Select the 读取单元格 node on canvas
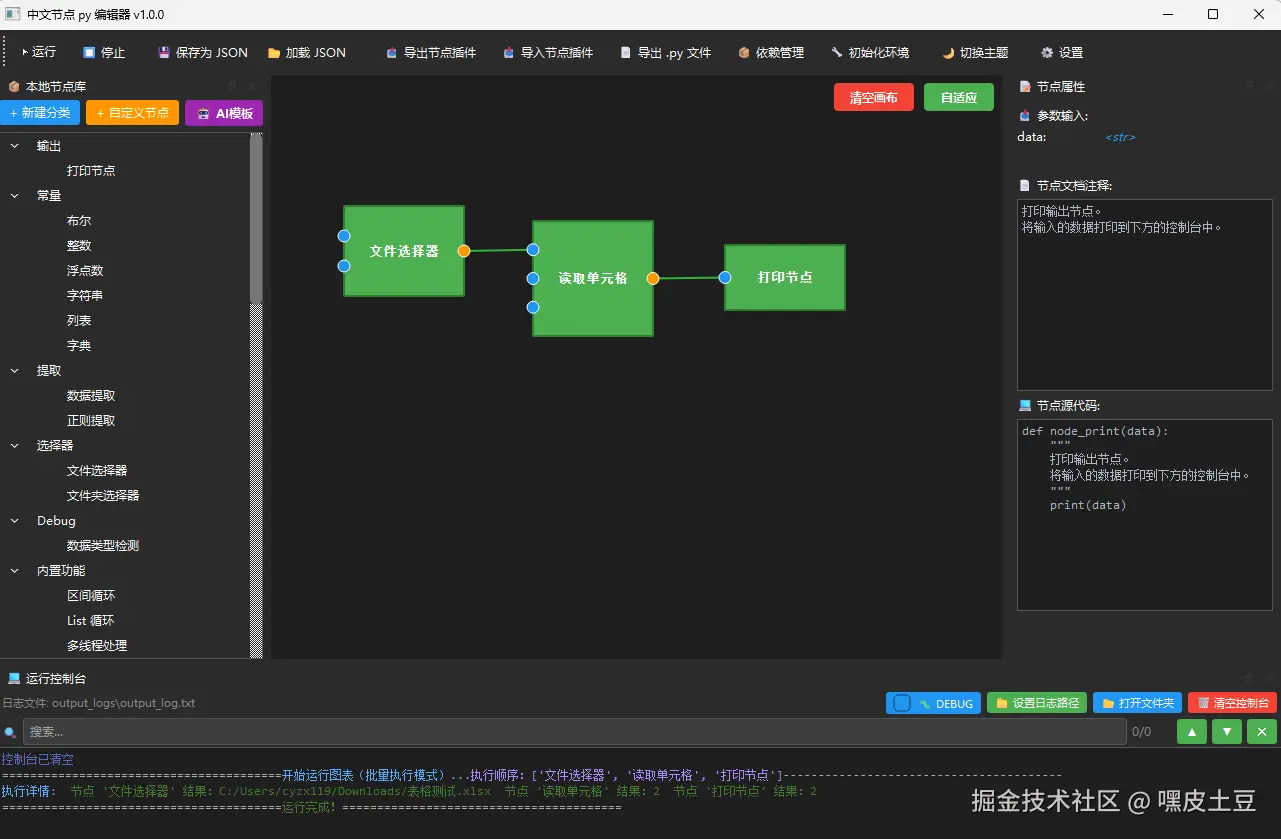This screenshot has width=1281, height=839. [x=593, y=278]
